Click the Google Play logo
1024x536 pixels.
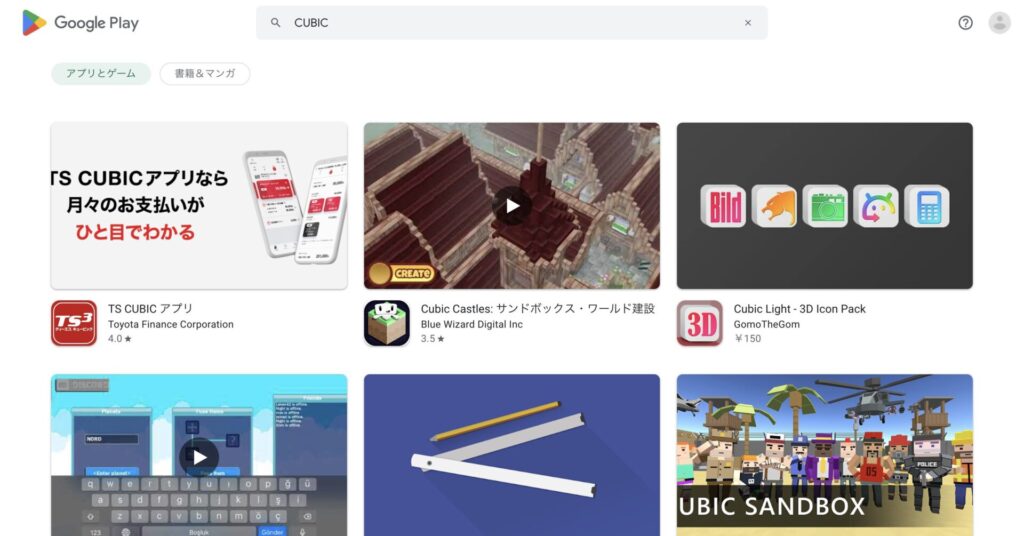point(80,23)
